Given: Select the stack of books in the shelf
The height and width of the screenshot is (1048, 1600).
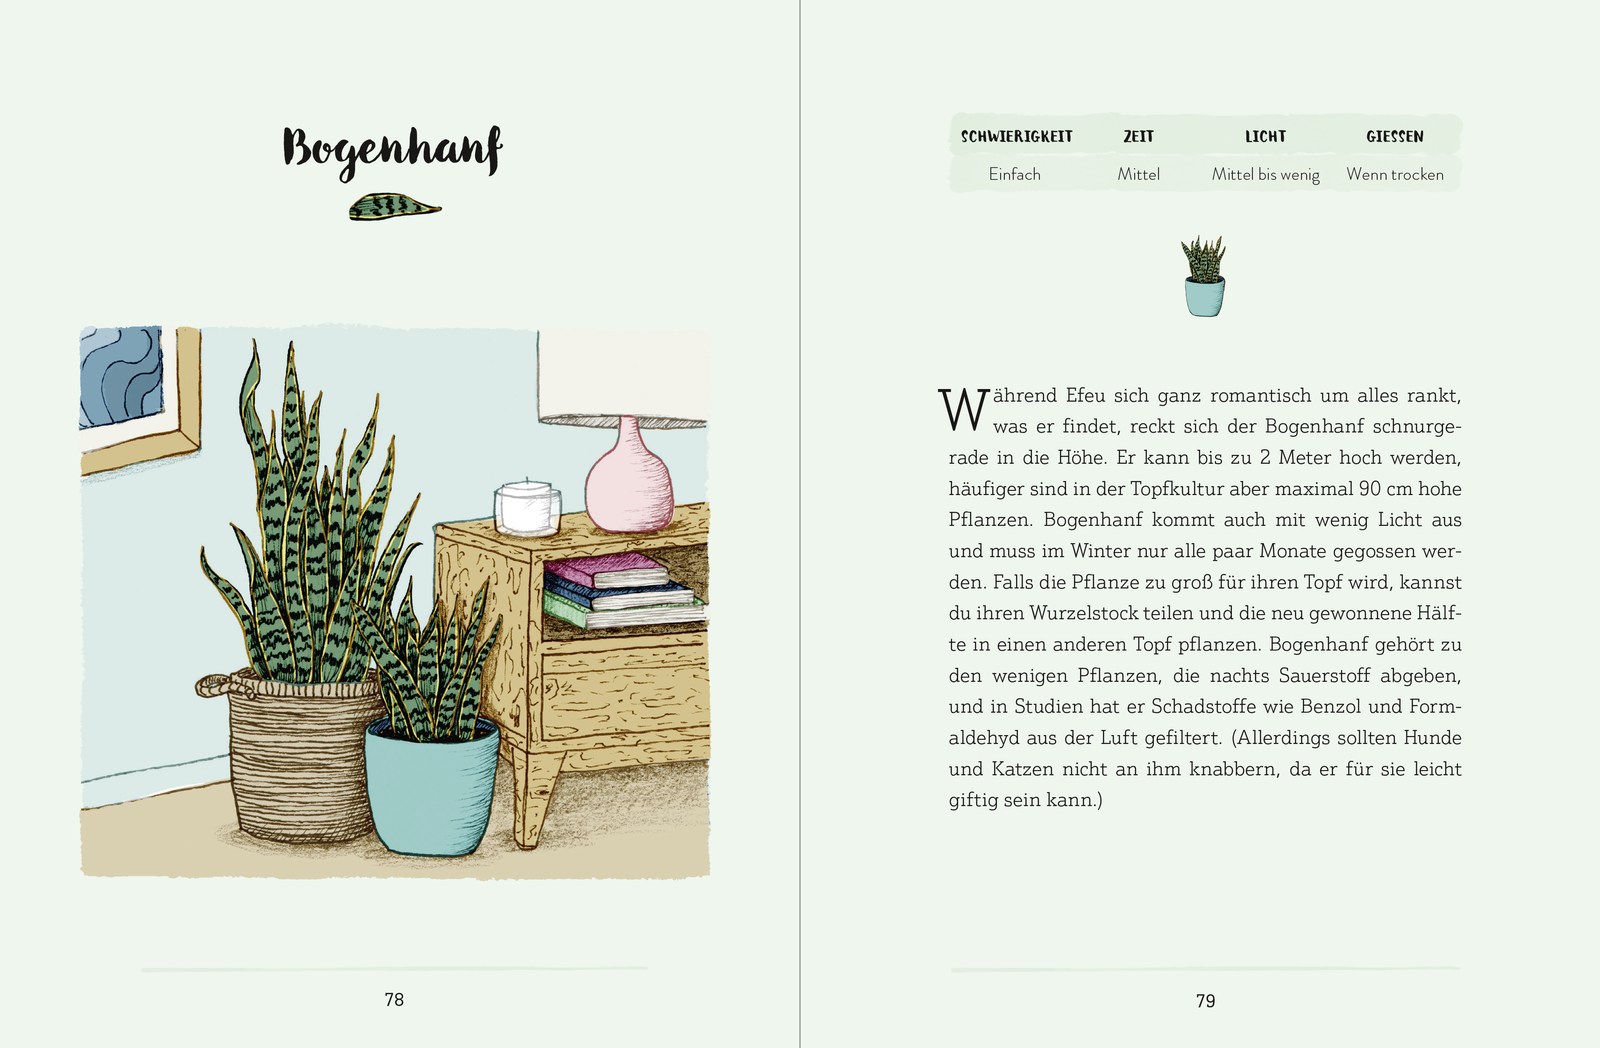Looking at the screenshot, I should tap(622, 590).
